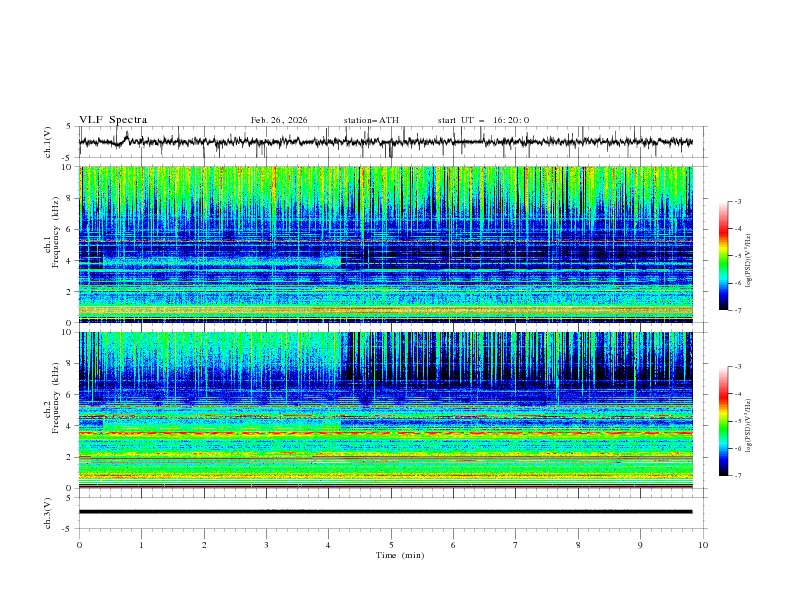Click the "10" kHz tick on ch.2 spectrogram

point(67,332)
